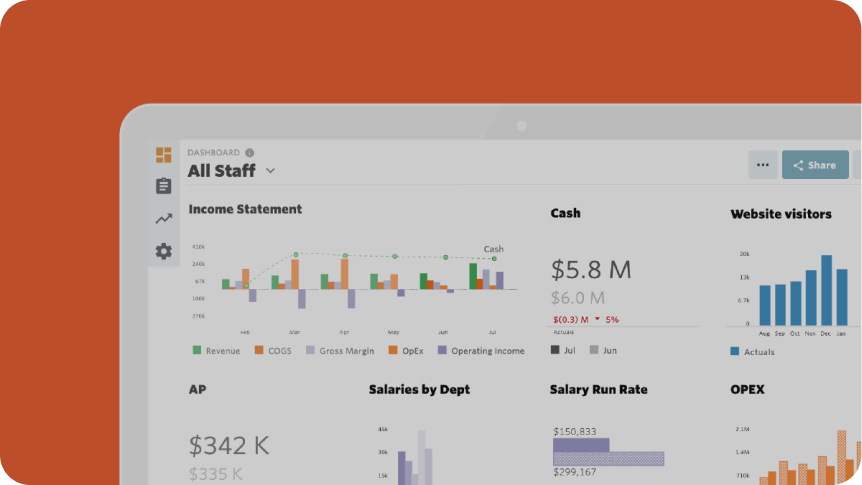Click the OpEx legend color swatch

point(393,351)
